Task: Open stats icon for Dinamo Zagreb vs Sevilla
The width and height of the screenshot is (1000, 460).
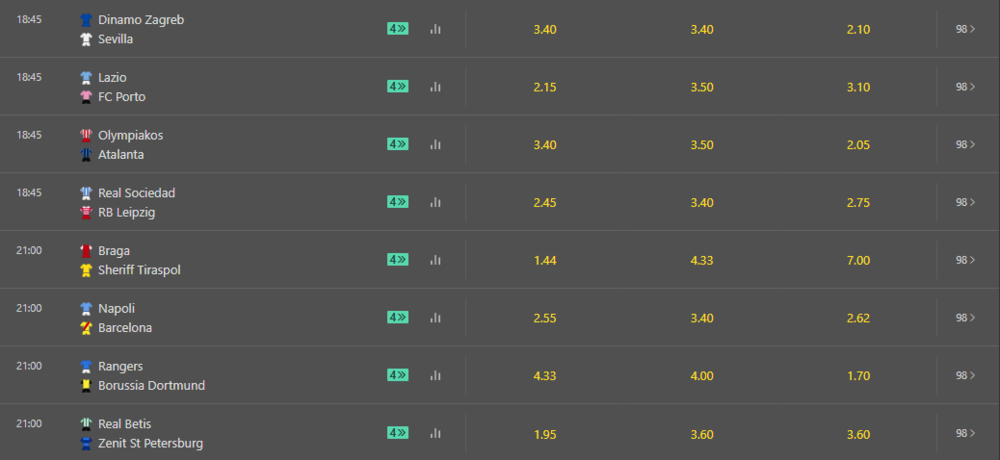Action: click(x=436, y=29)
